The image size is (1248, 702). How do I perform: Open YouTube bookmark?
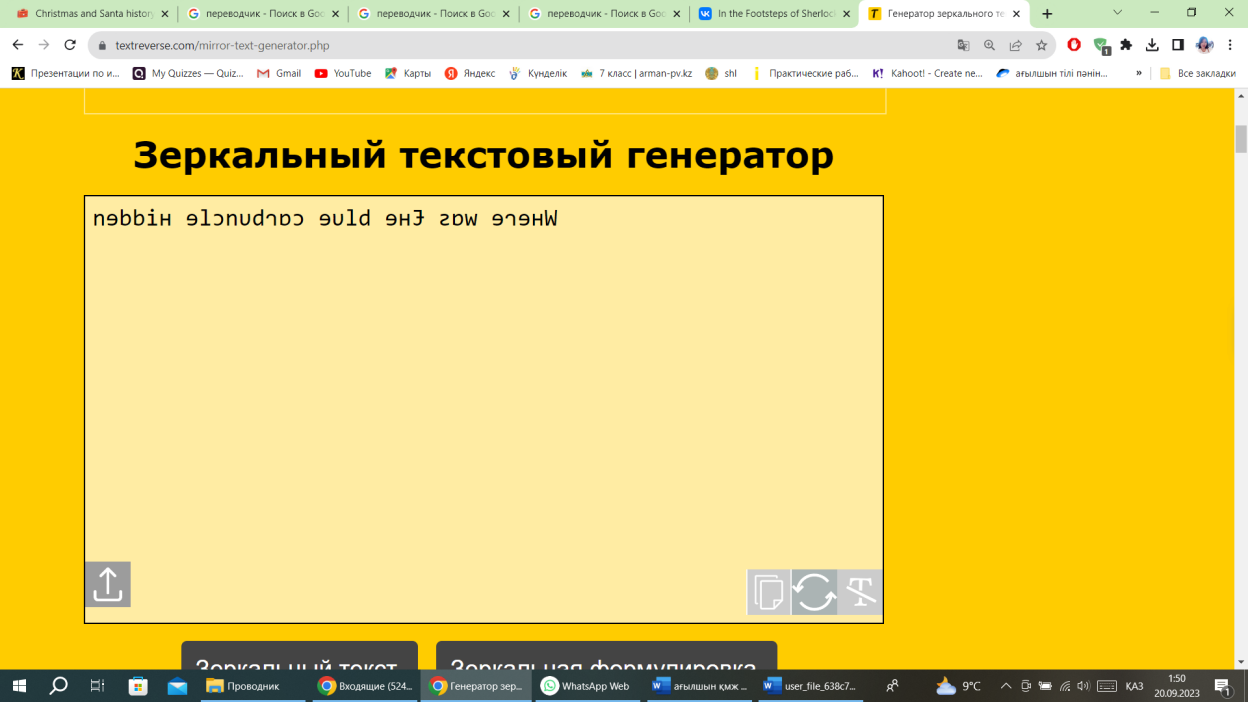[343, 73]
